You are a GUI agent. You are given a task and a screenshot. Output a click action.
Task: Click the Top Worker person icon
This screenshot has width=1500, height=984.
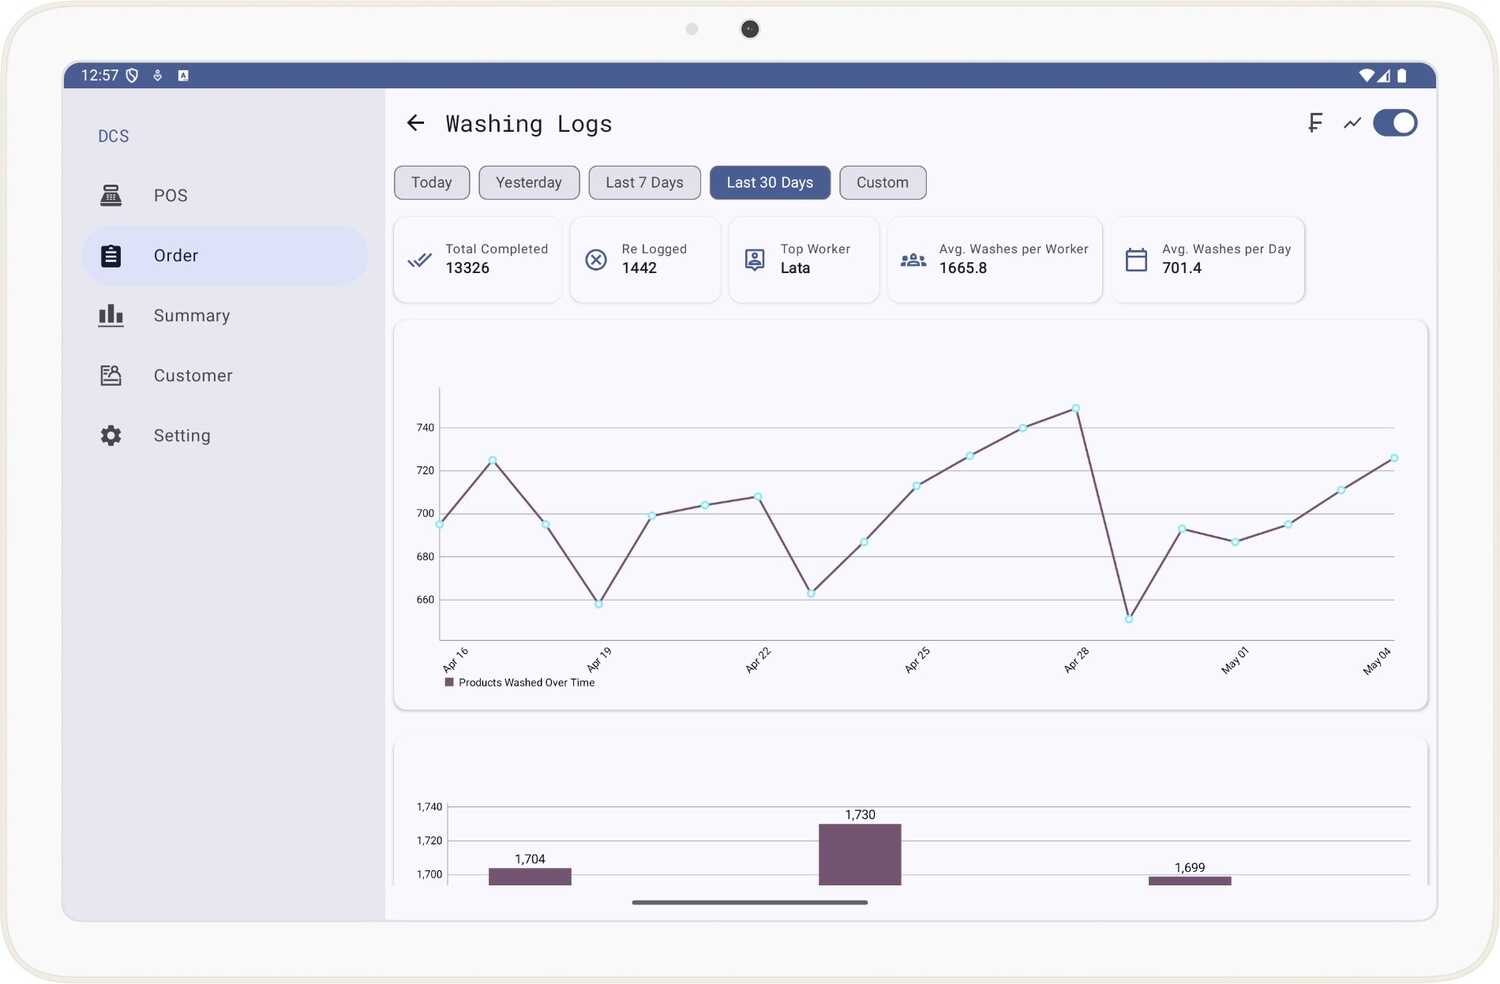coord(754,259)
